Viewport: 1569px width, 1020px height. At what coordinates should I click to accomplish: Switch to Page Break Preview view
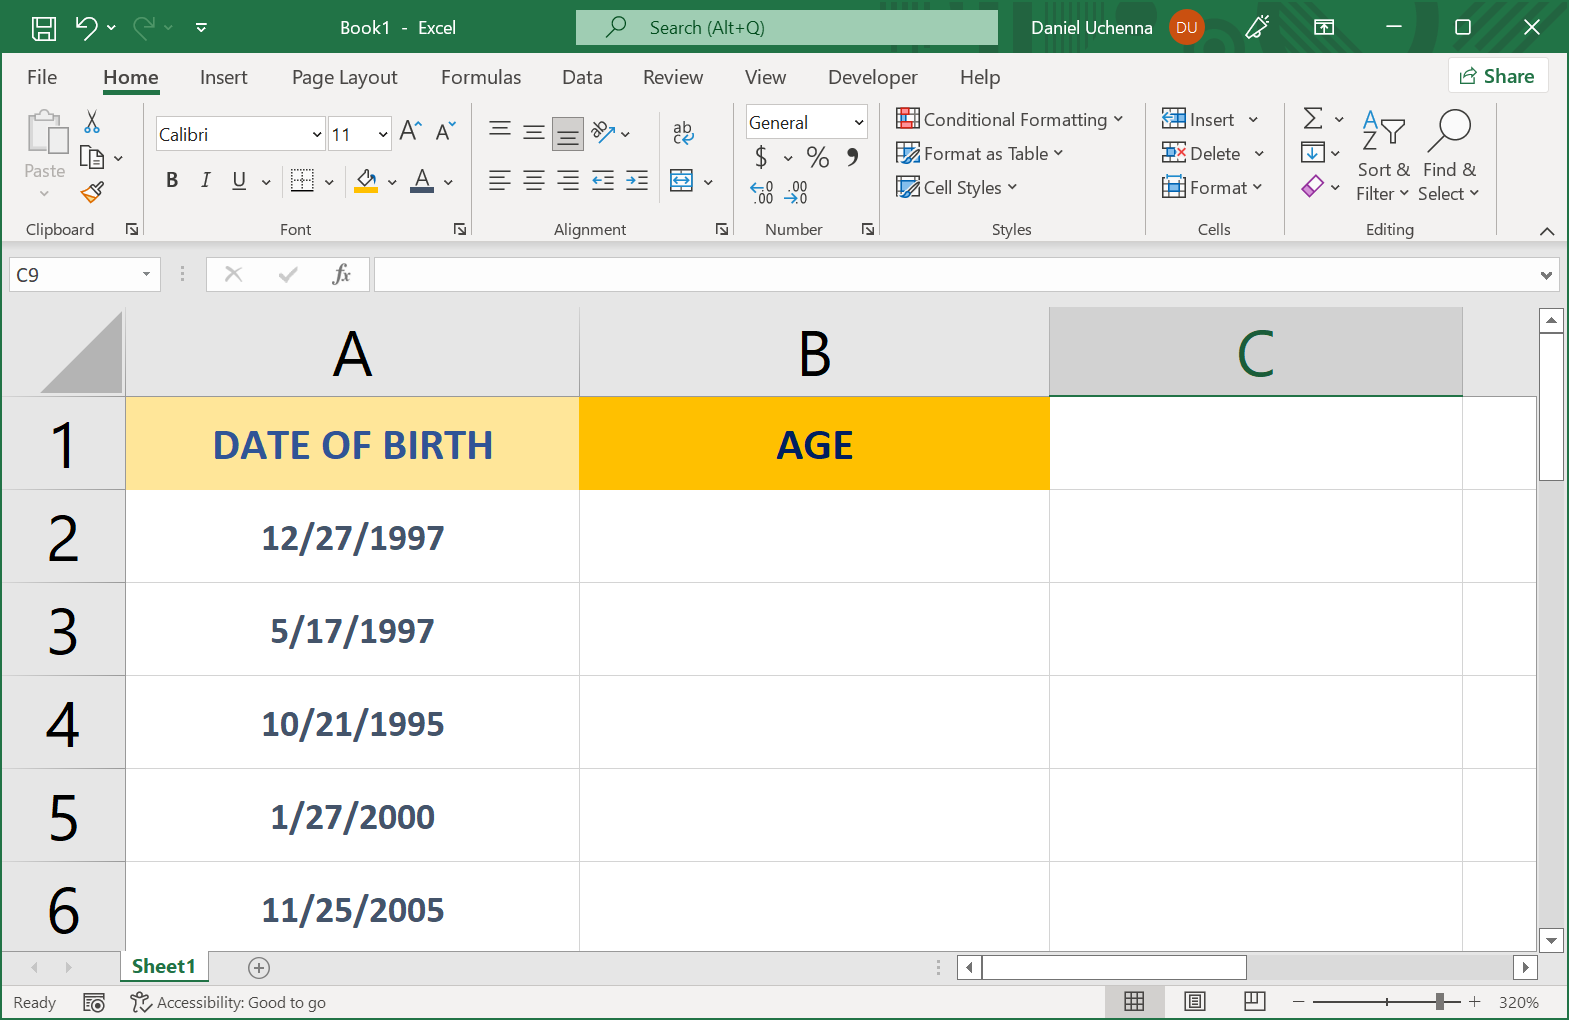(x=1254, y=1001)
